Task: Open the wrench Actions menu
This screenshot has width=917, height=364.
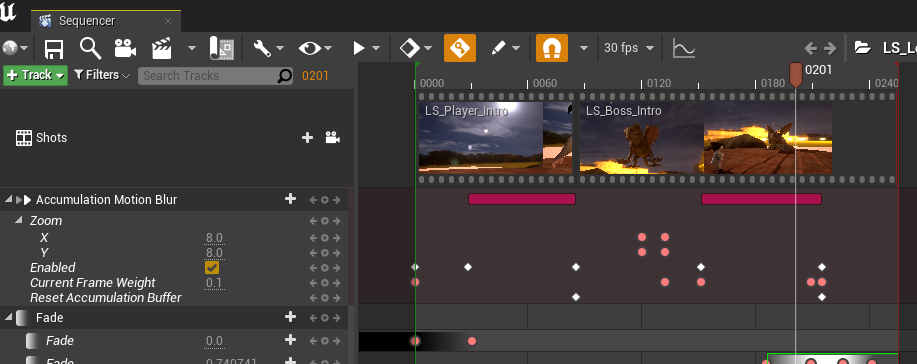Action: tap(268, 49)
